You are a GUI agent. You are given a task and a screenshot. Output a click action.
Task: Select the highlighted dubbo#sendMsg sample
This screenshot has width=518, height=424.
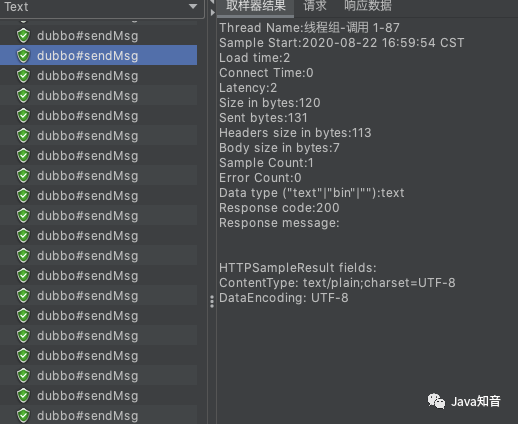coord(99,55)
